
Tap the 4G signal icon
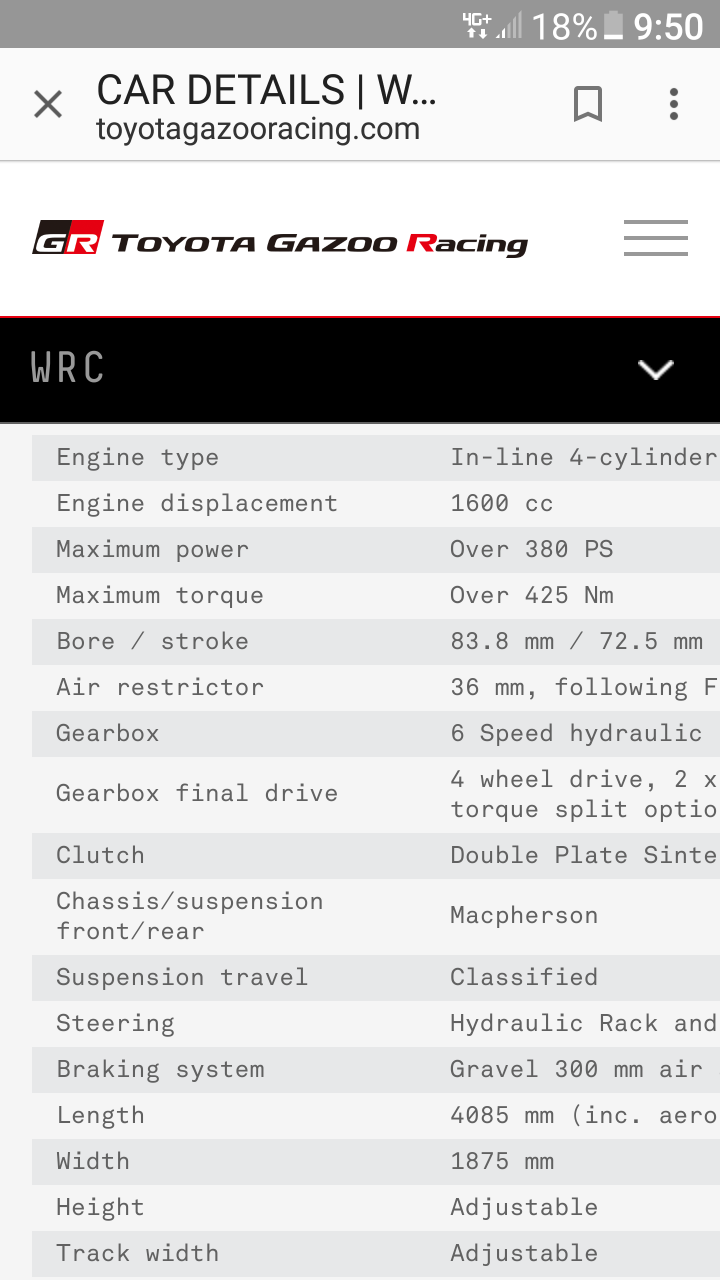point(477,25)
